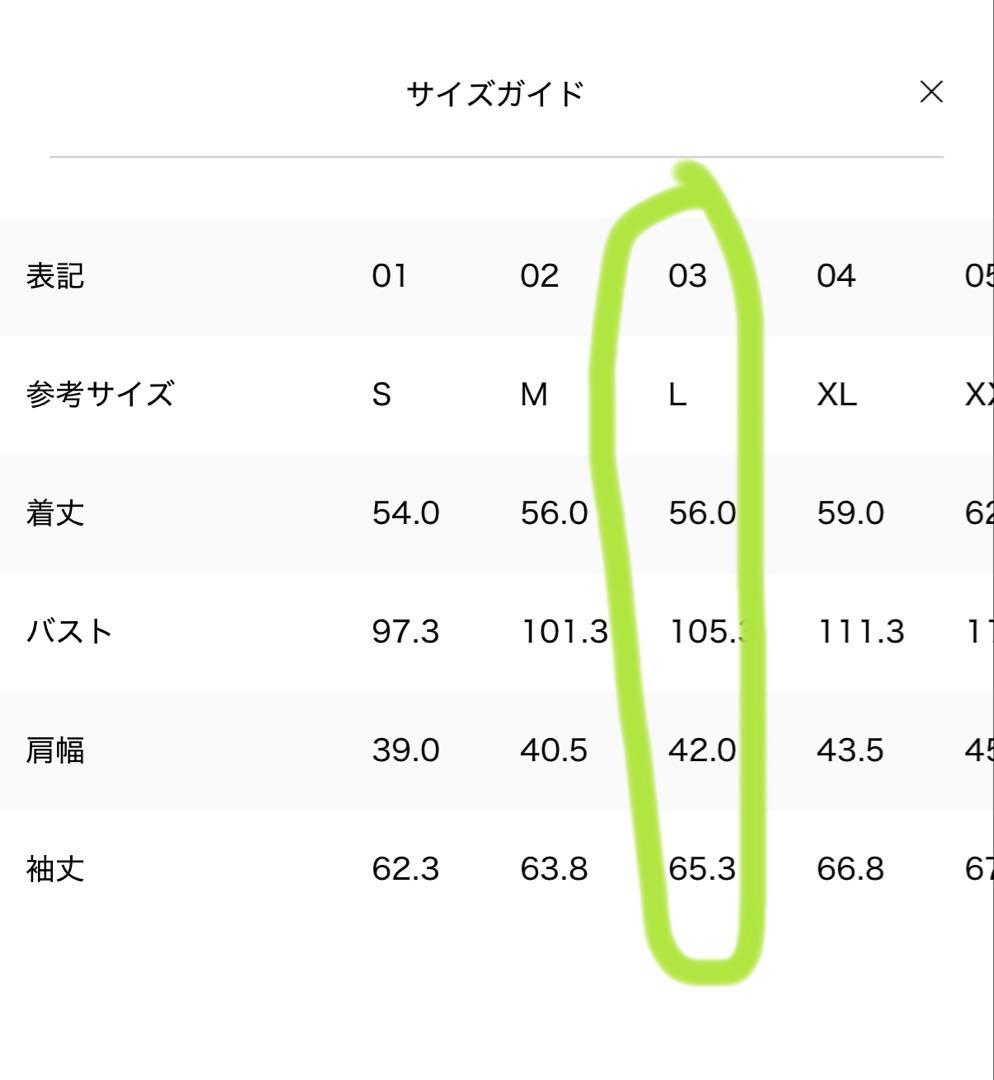994x1080 pixels.
Task: Select the 表記 row label
Action: 55,276
